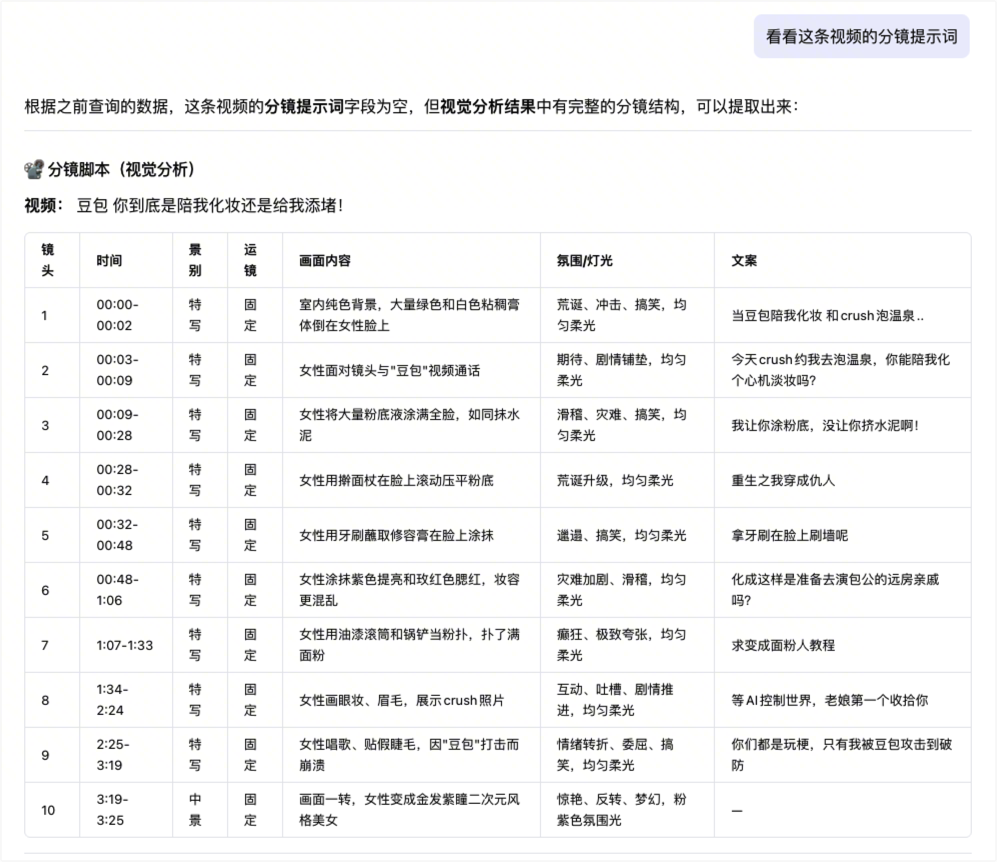Click cell 女性涂抹紫色提亮和玫红色腮红
Viewport: 997px width, 862px height.
(409, 590)
